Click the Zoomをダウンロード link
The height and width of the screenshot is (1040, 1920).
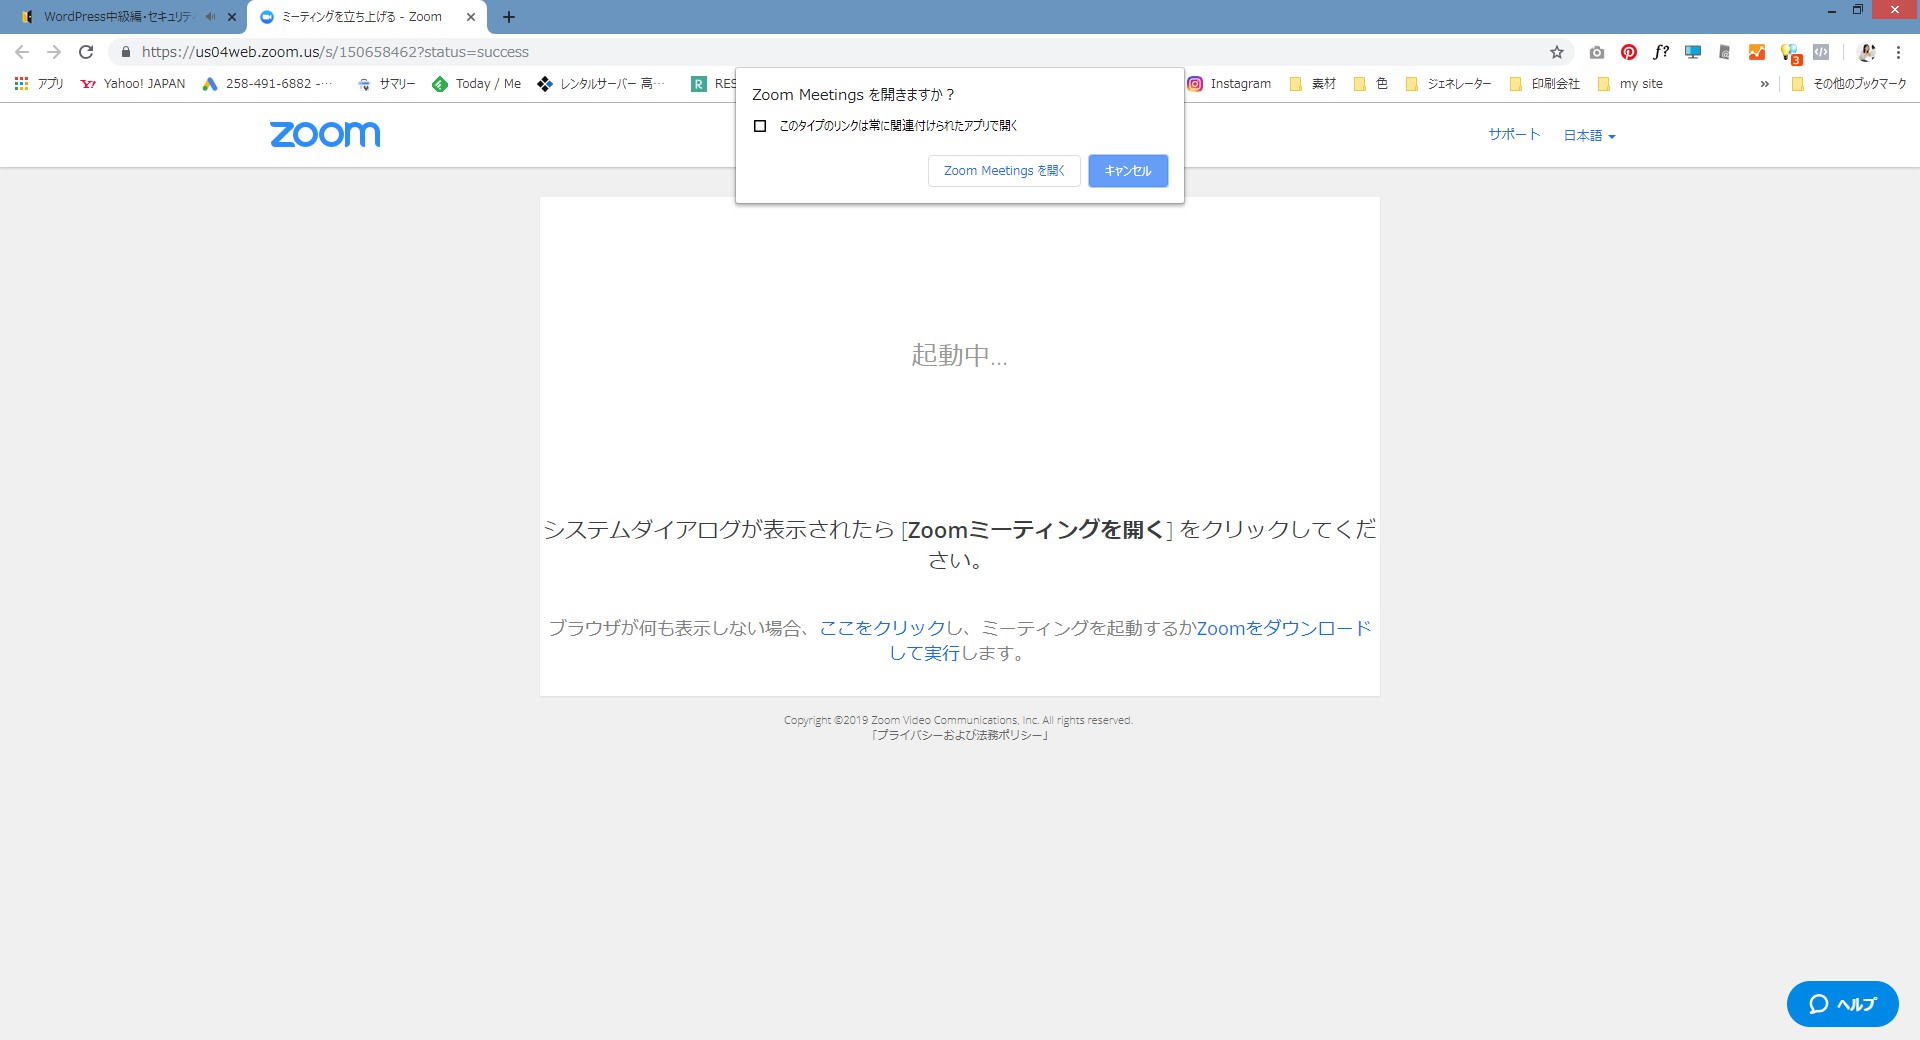tap(1284, 628)
